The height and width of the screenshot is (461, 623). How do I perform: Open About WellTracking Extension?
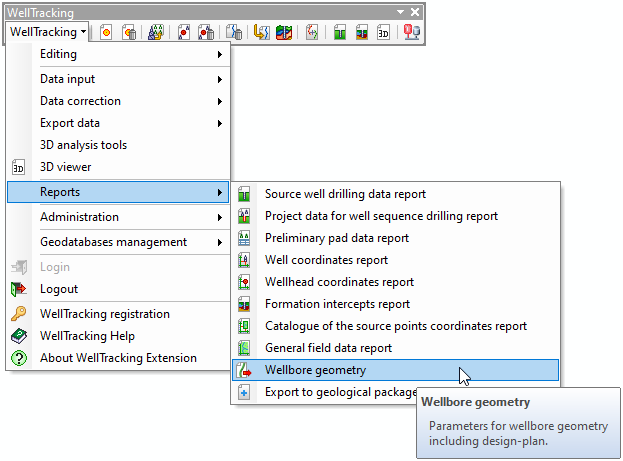pyautogui.click(x=118, y=358)
